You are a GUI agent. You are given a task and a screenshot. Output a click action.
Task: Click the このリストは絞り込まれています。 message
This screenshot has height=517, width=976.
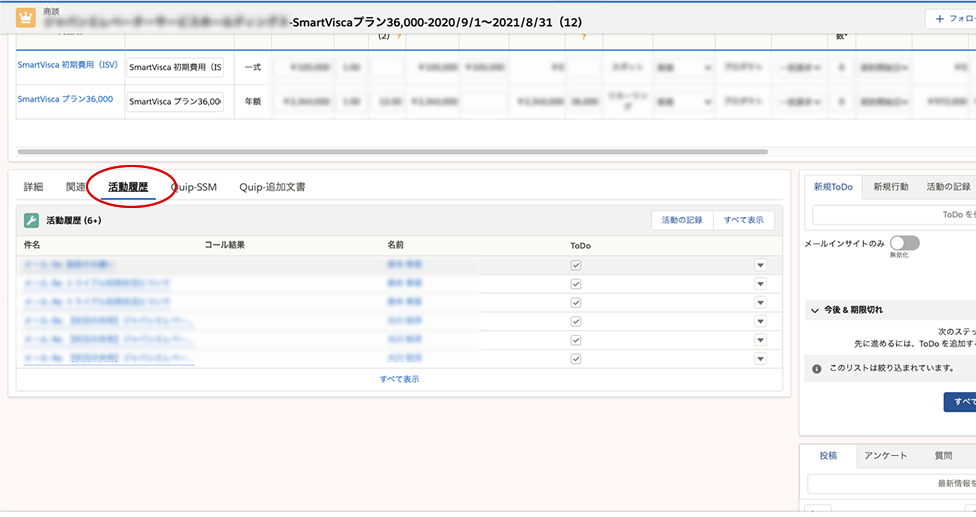(892, 368)
